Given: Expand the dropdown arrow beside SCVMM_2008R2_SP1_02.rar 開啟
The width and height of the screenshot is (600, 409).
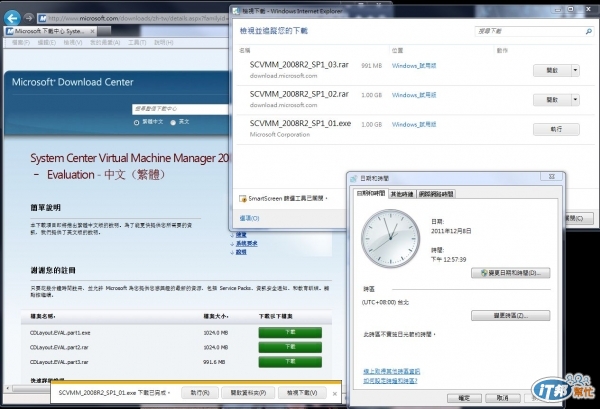Looking at the screenshot, I should tap(575, 100).
